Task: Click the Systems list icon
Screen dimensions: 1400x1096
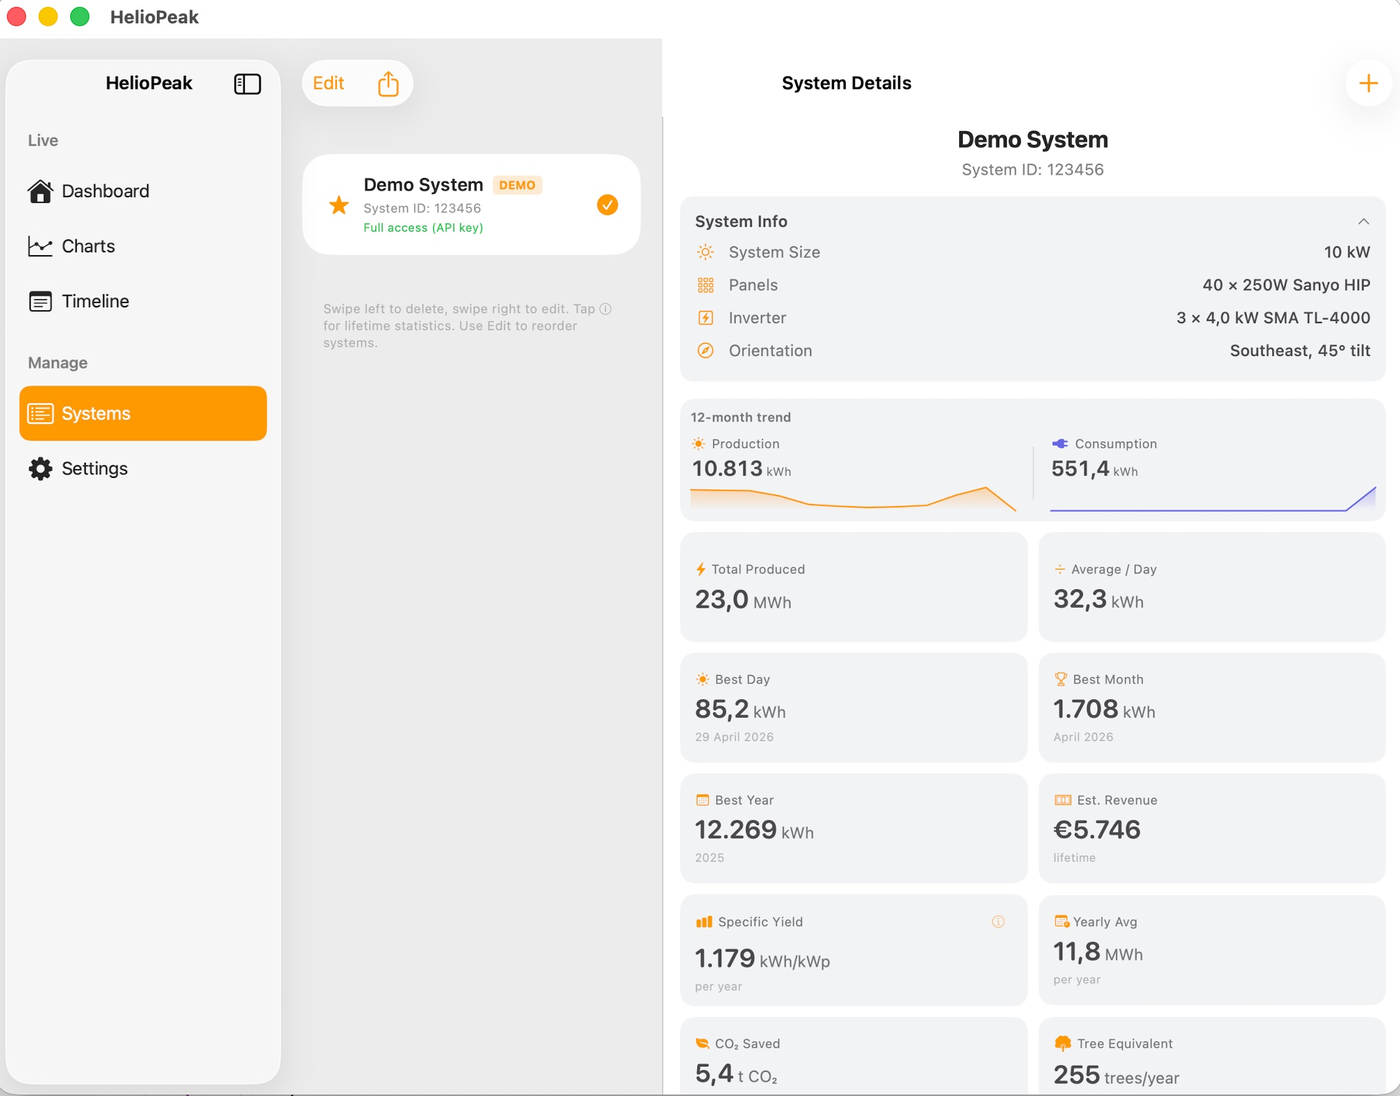Action: click(40, 413)
